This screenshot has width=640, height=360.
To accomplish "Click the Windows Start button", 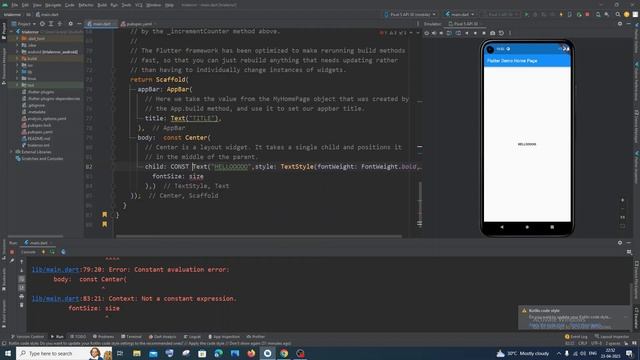I will [x=8, y=353].
